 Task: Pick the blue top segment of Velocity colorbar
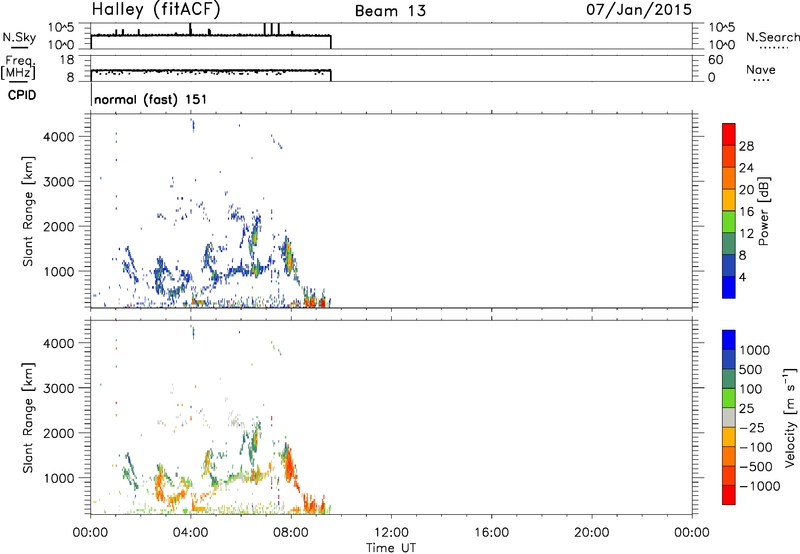729,340
